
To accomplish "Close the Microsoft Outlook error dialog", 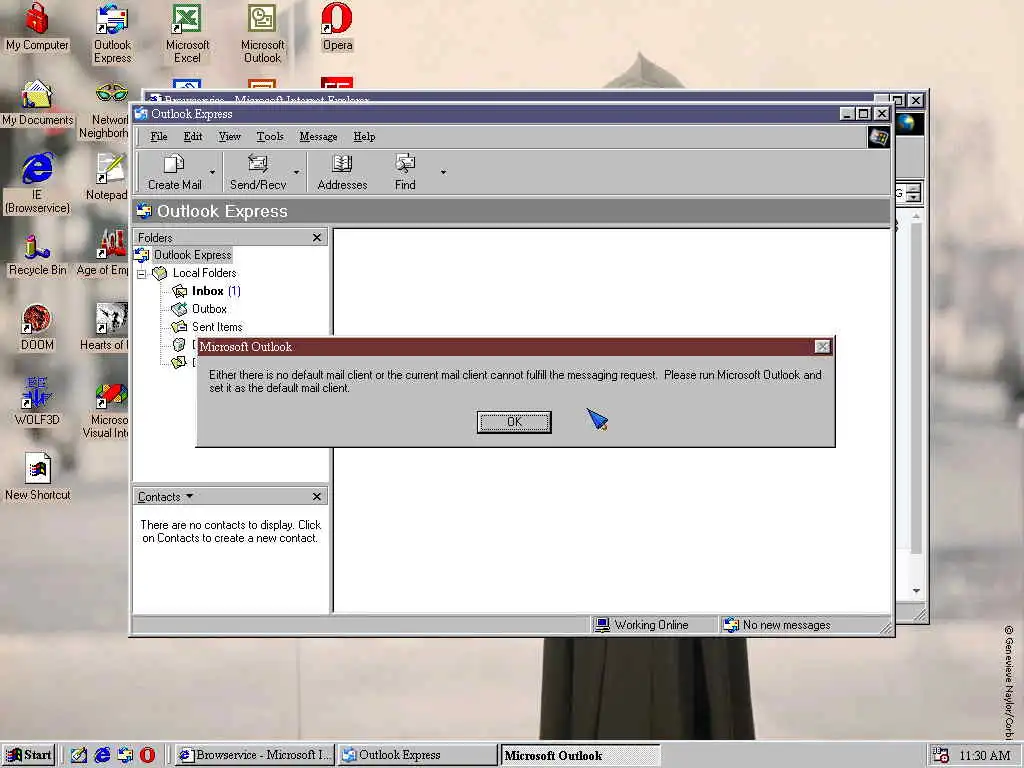I will click(x=822, y=347).
